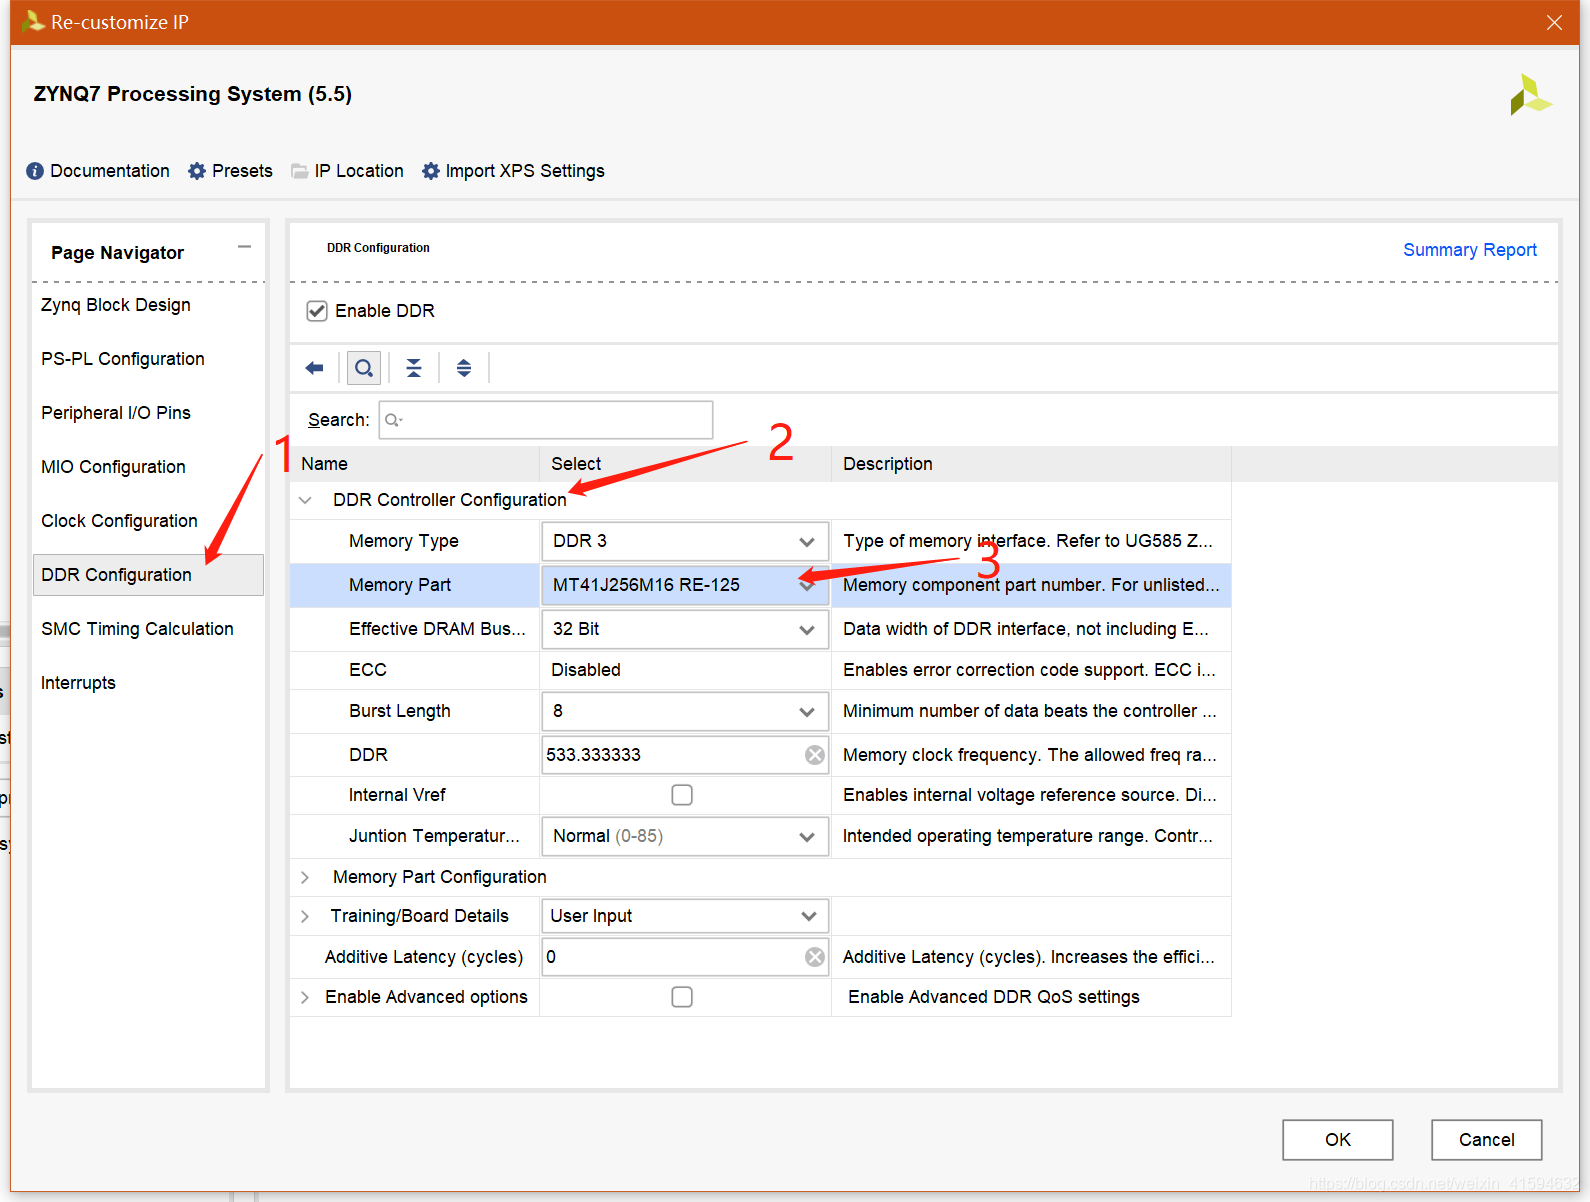The image size is (1590, 1202).
Task: Click in the Search input field
Action: (546, 420)
